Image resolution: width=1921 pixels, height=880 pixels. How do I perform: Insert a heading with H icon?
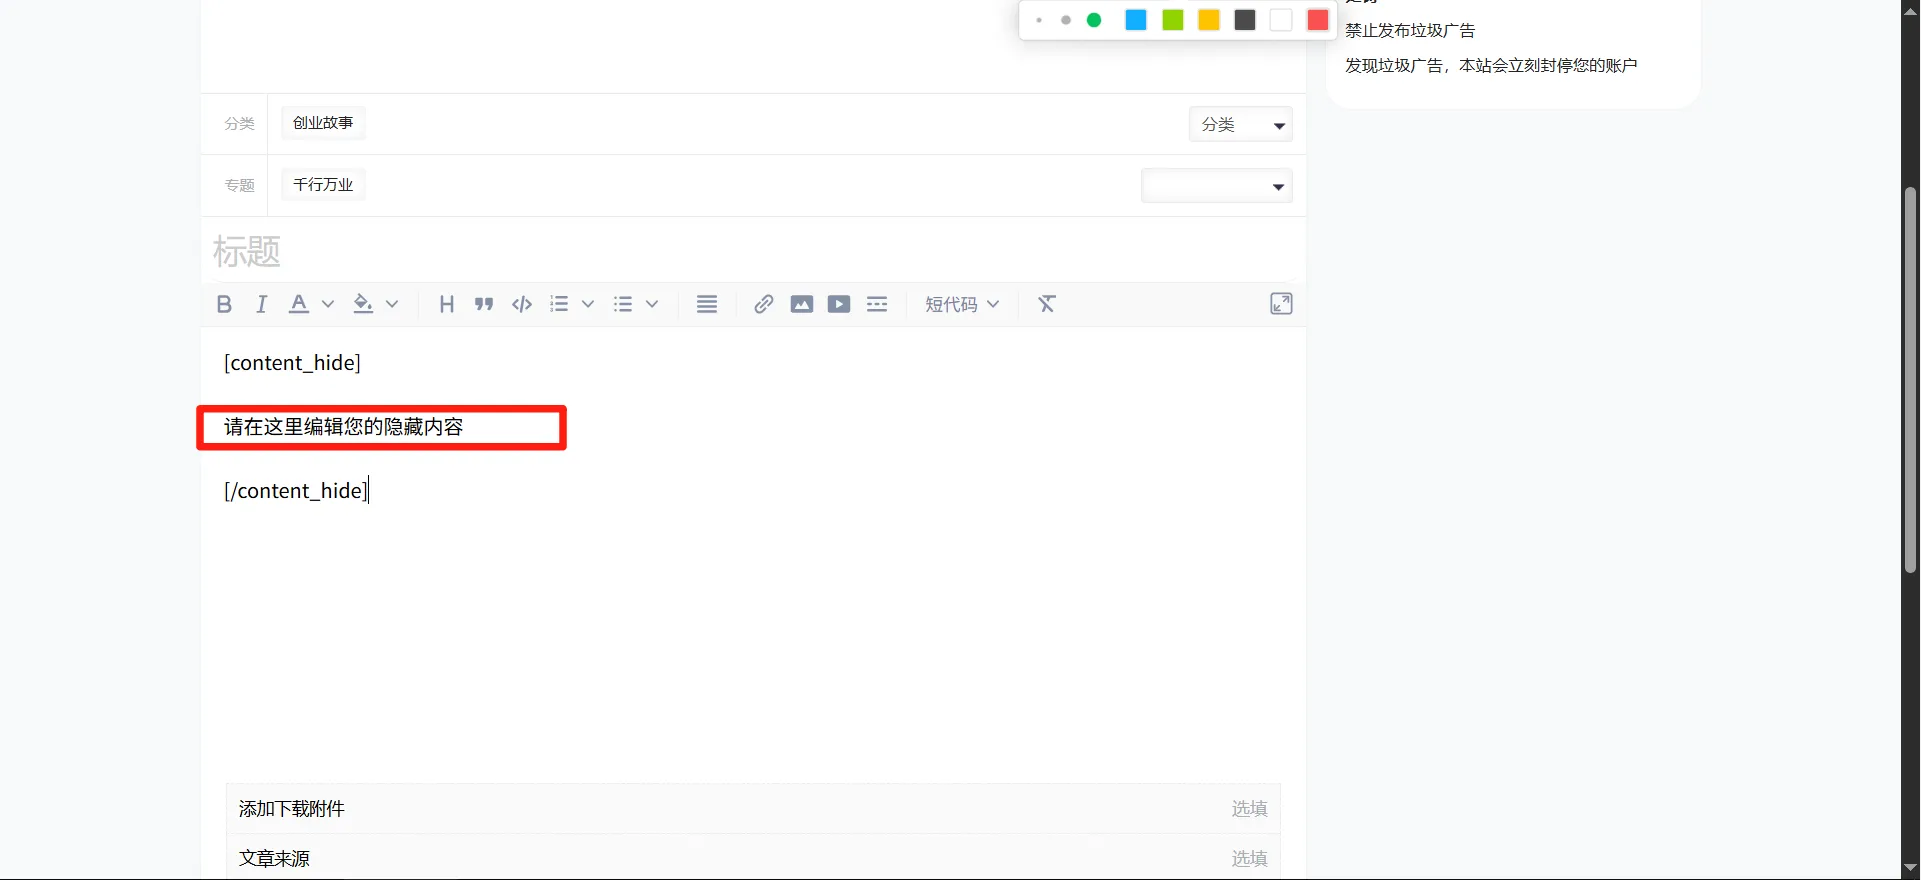pyautogui.click(x=447, y=304)
